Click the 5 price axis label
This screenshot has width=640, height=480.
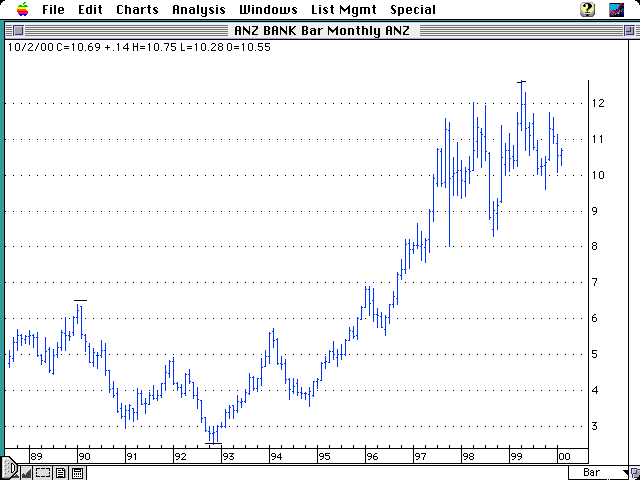point(595,354)
